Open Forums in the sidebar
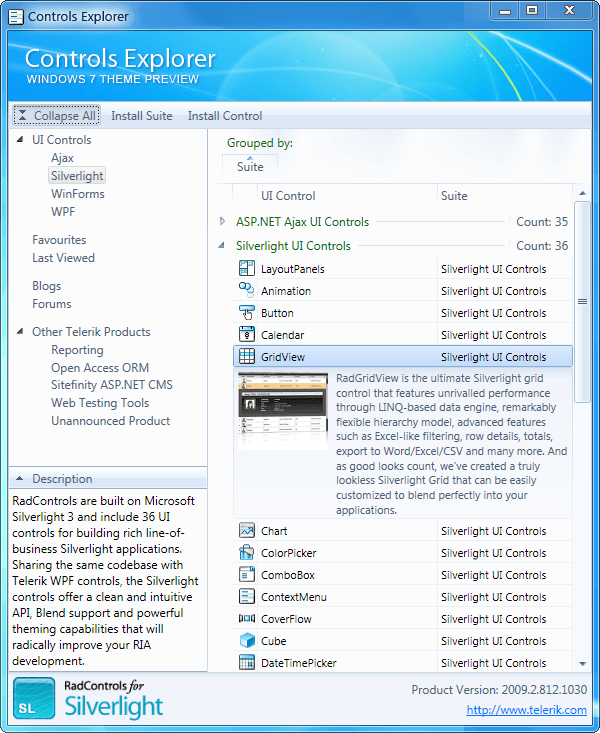Viewport: 600px width, 733px height. click(x=51, y=303)
